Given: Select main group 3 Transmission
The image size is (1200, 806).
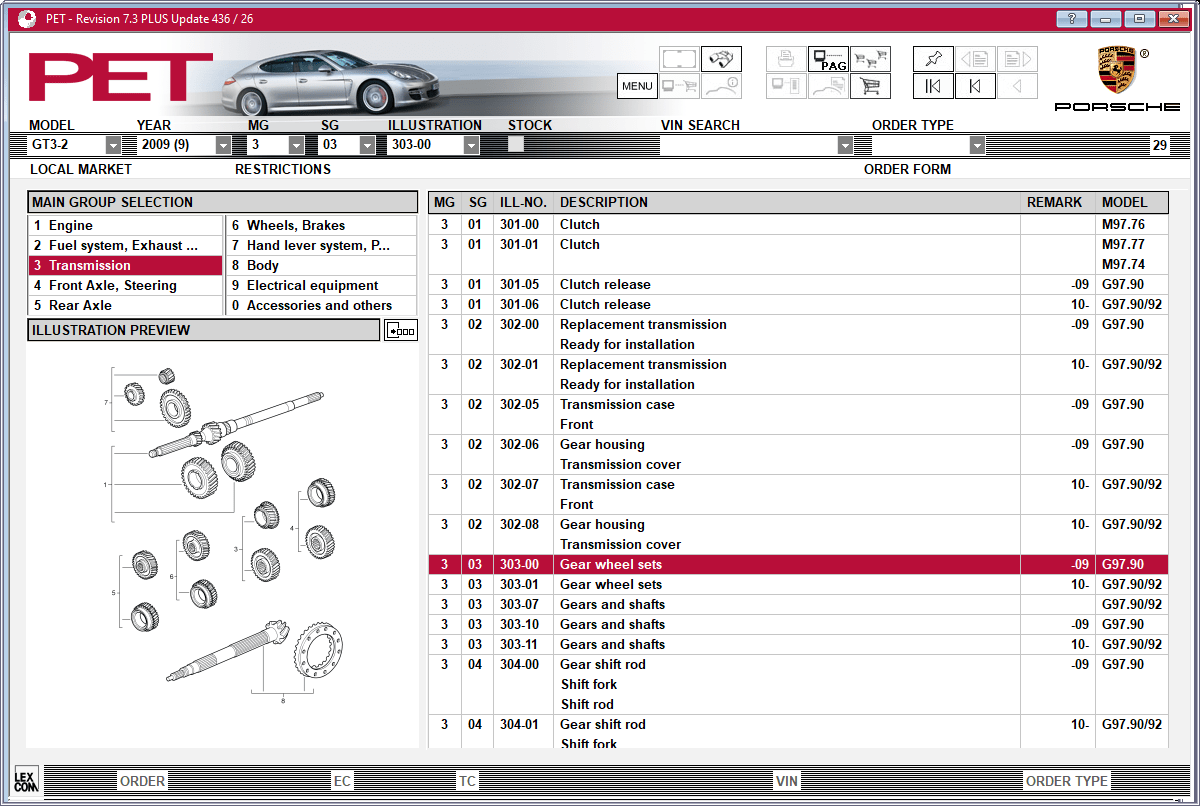Looking at the screenshot, I should (x=125, y=266).
